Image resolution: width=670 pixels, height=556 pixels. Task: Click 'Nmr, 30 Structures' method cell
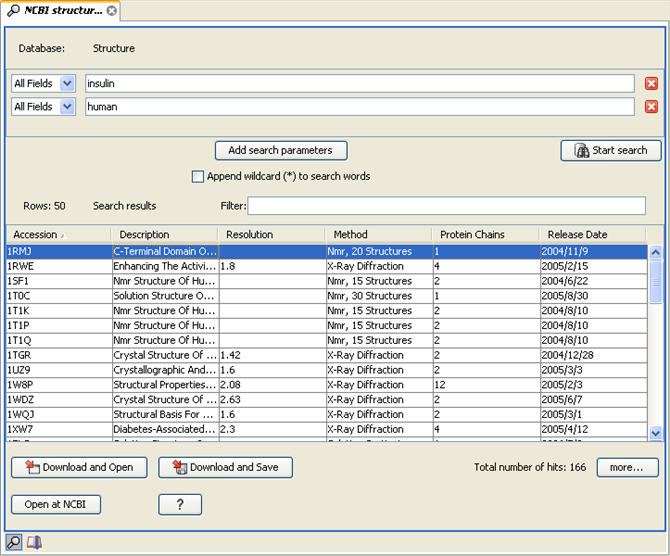tap(379, 296)
